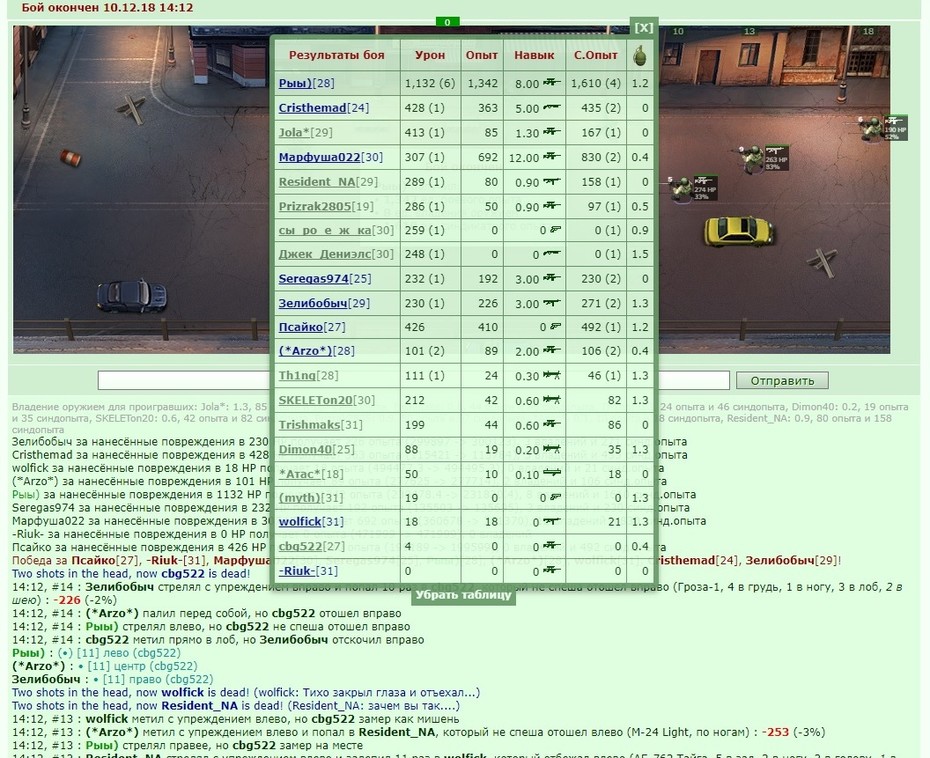Click the weapon icon in the -Riuk- row

click(552, 570)
